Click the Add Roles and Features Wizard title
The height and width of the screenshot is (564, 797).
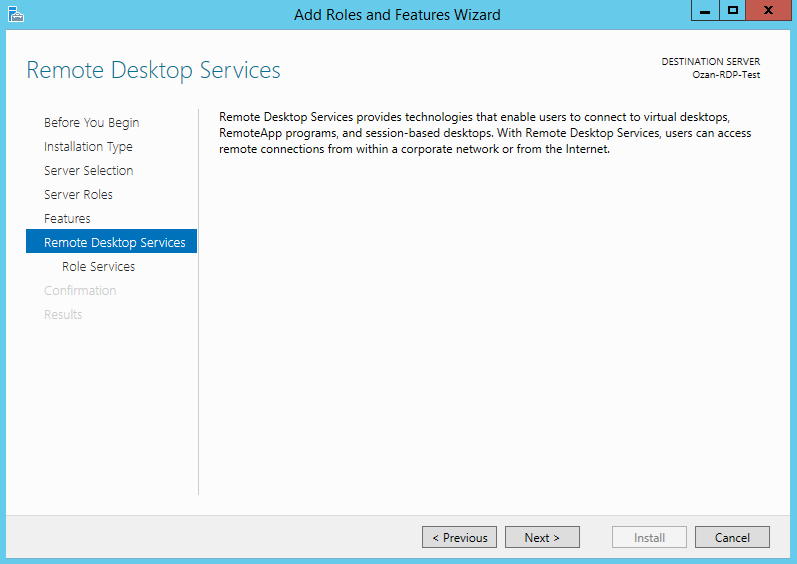[397, 14]
